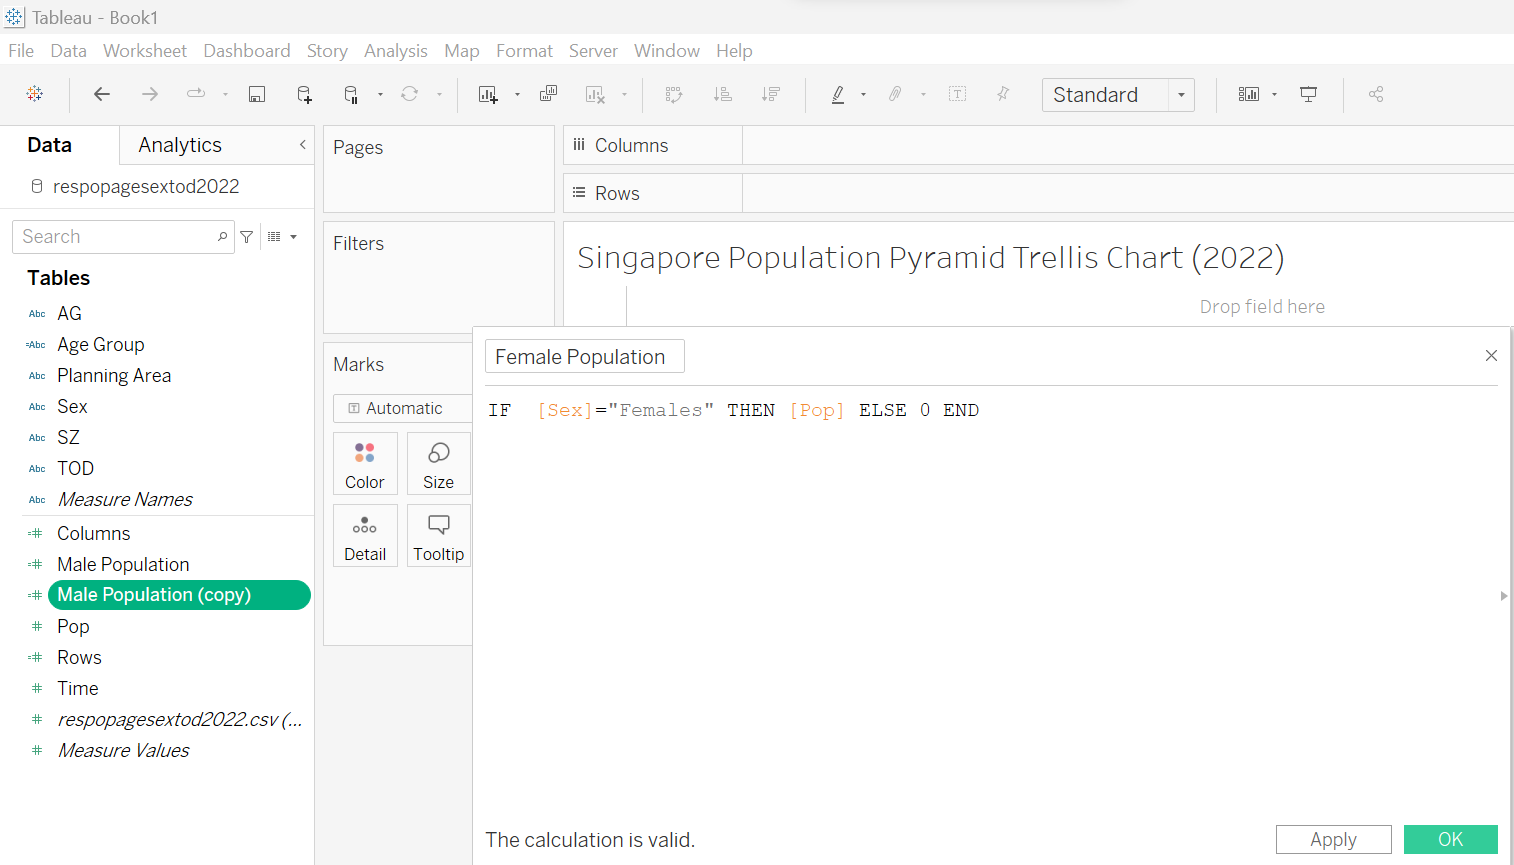Open Presentation Mode from the toolbar
The image size is (1514, 865).
tap(1308, 94)
